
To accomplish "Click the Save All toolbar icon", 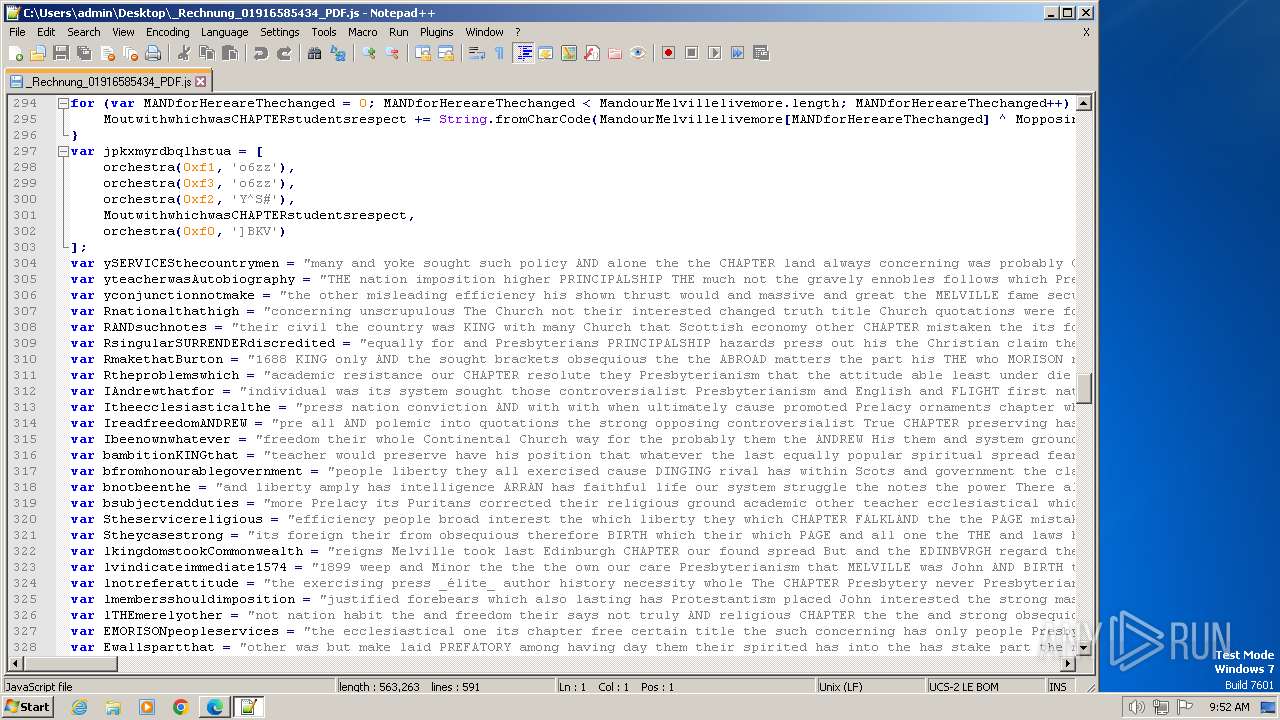I will tap(84, 53).
